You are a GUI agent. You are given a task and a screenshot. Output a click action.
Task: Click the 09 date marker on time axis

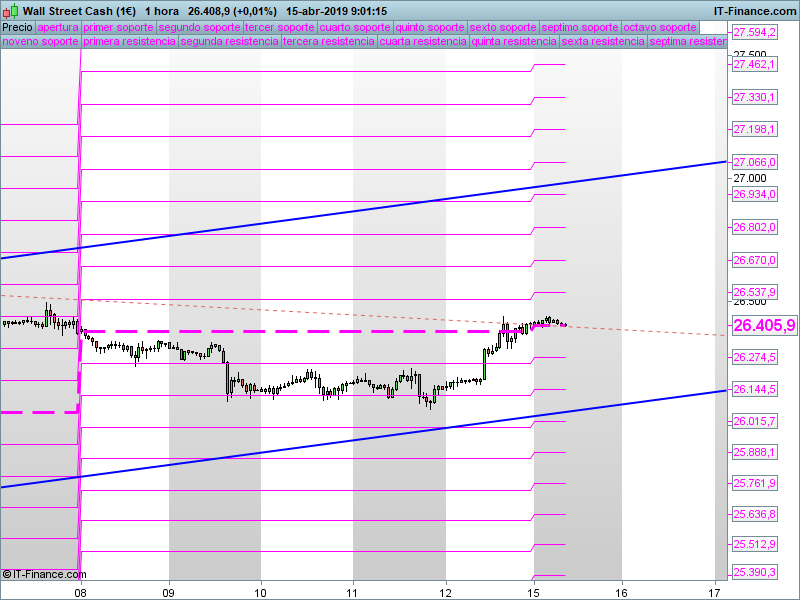tap(168, 592)
